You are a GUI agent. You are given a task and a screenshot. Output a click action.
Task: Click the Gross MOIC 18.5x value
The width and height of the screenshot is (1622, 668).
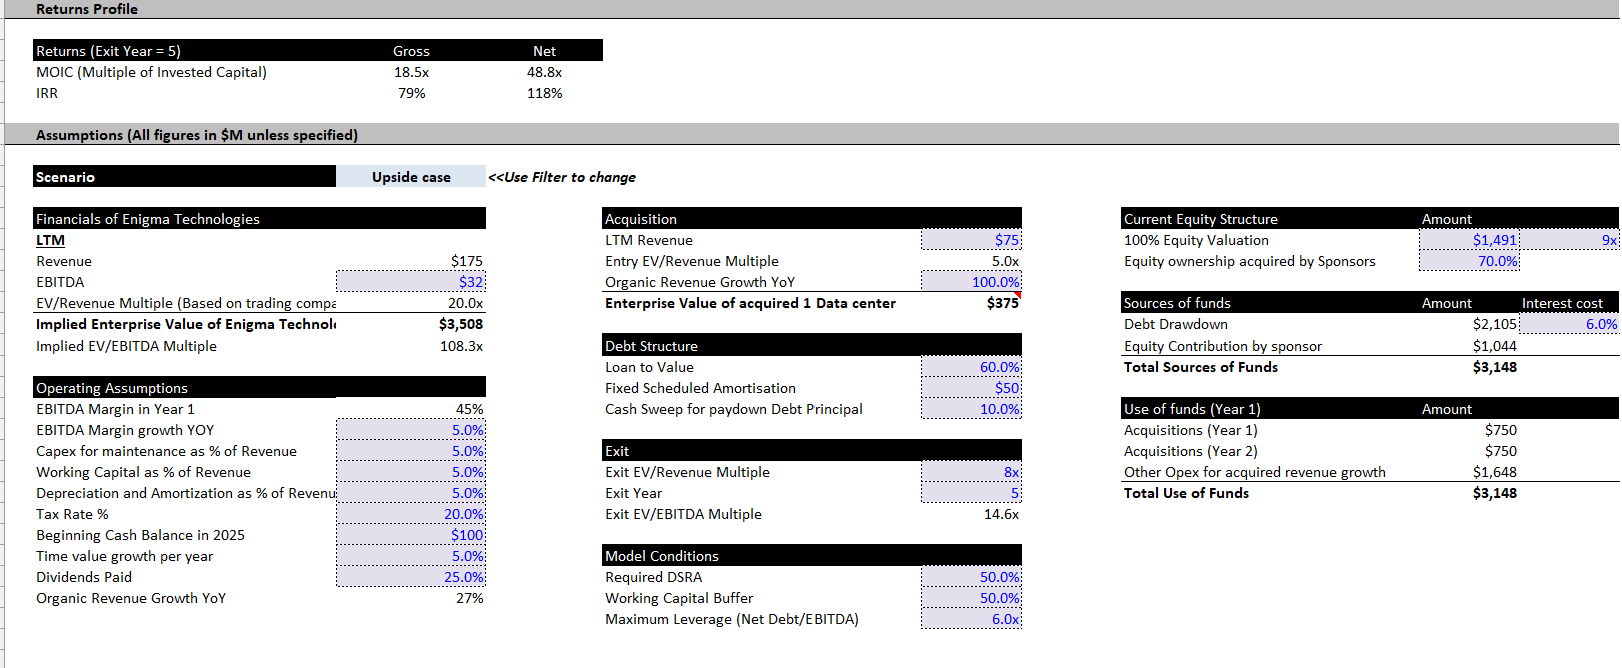coord(411,72)
